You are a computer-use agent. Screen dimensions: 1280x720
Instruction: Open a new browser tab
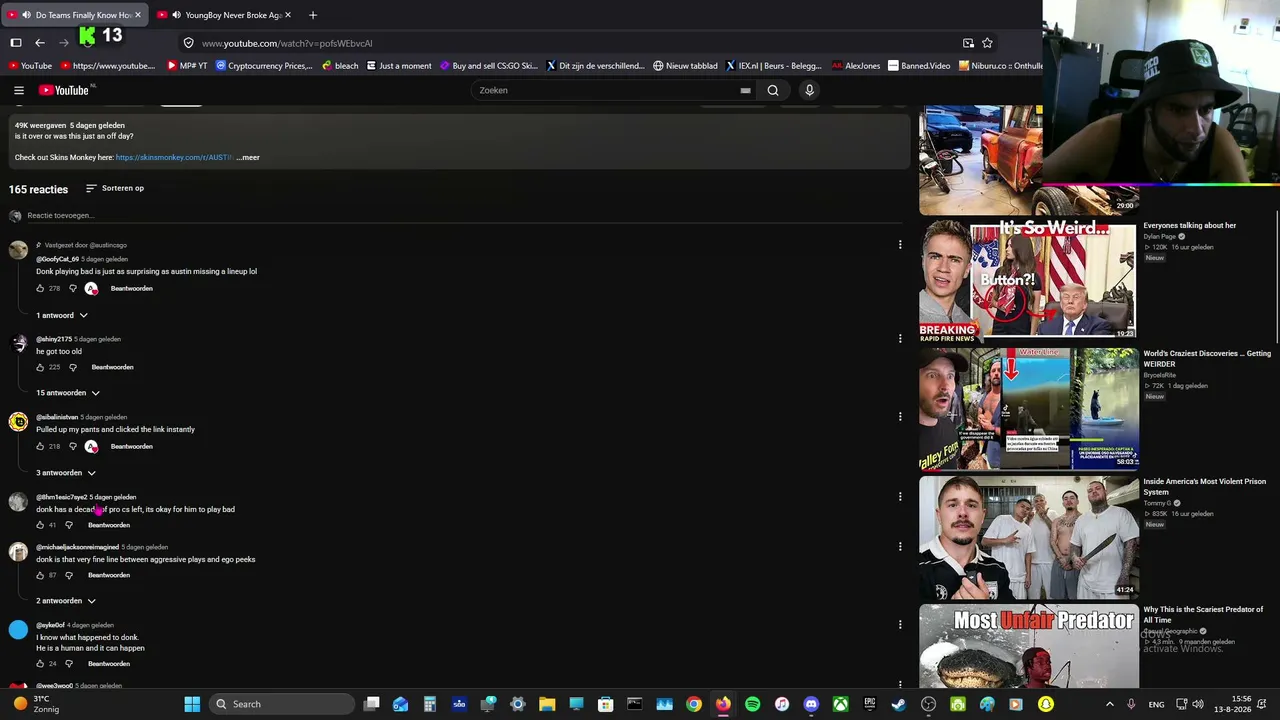[313, 15]
